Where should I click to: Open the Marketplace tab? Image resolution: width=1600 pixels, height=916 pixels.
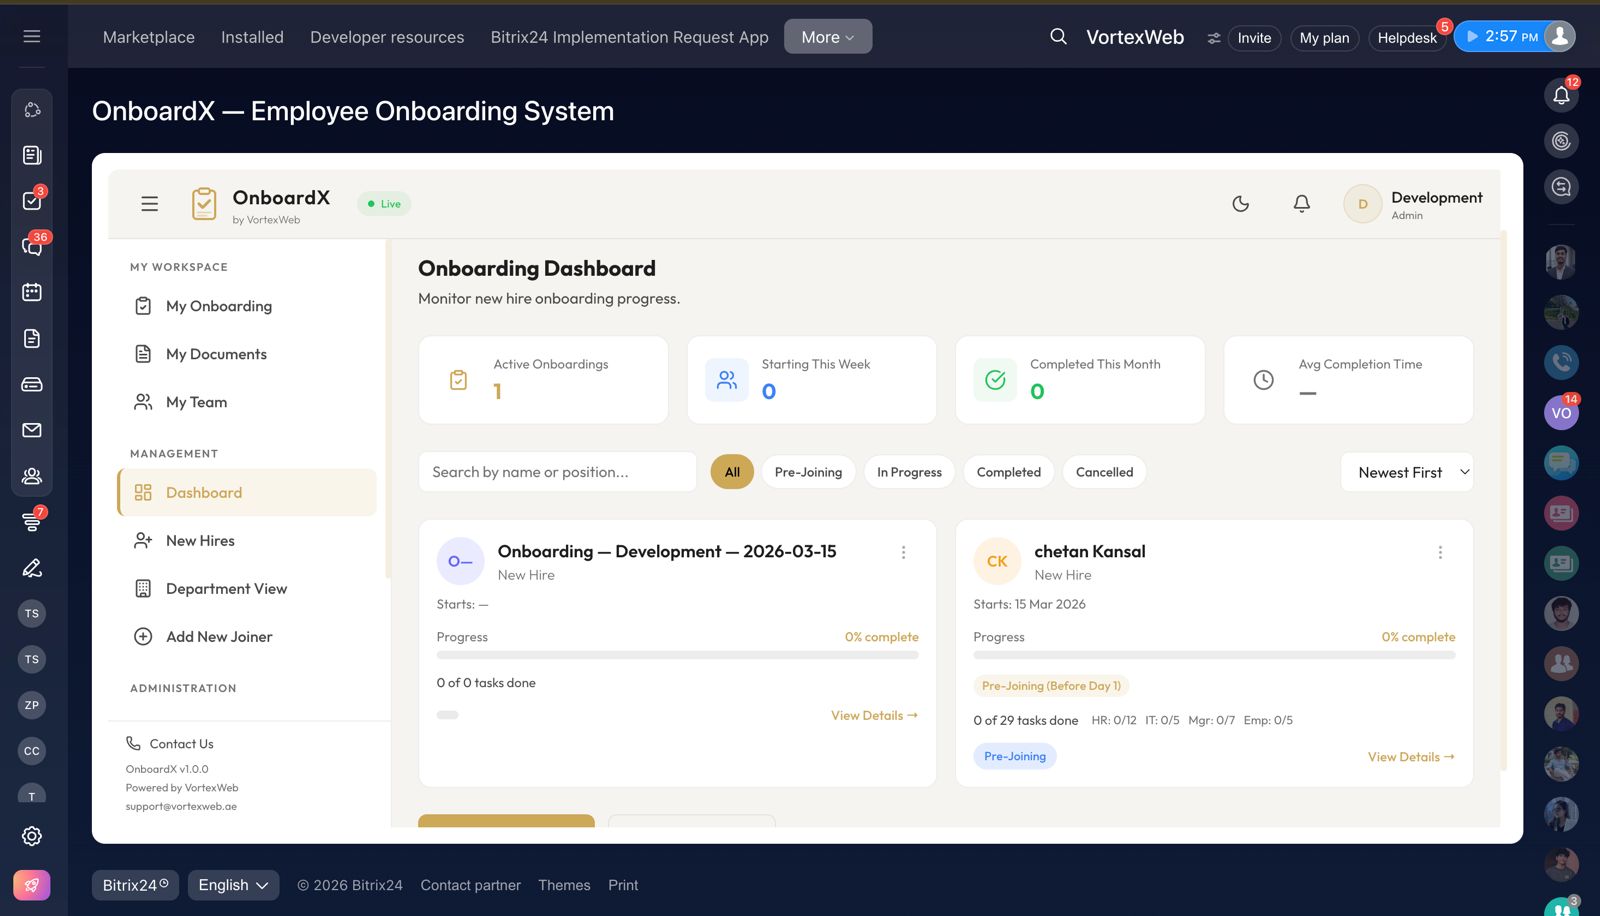[149, 37]
